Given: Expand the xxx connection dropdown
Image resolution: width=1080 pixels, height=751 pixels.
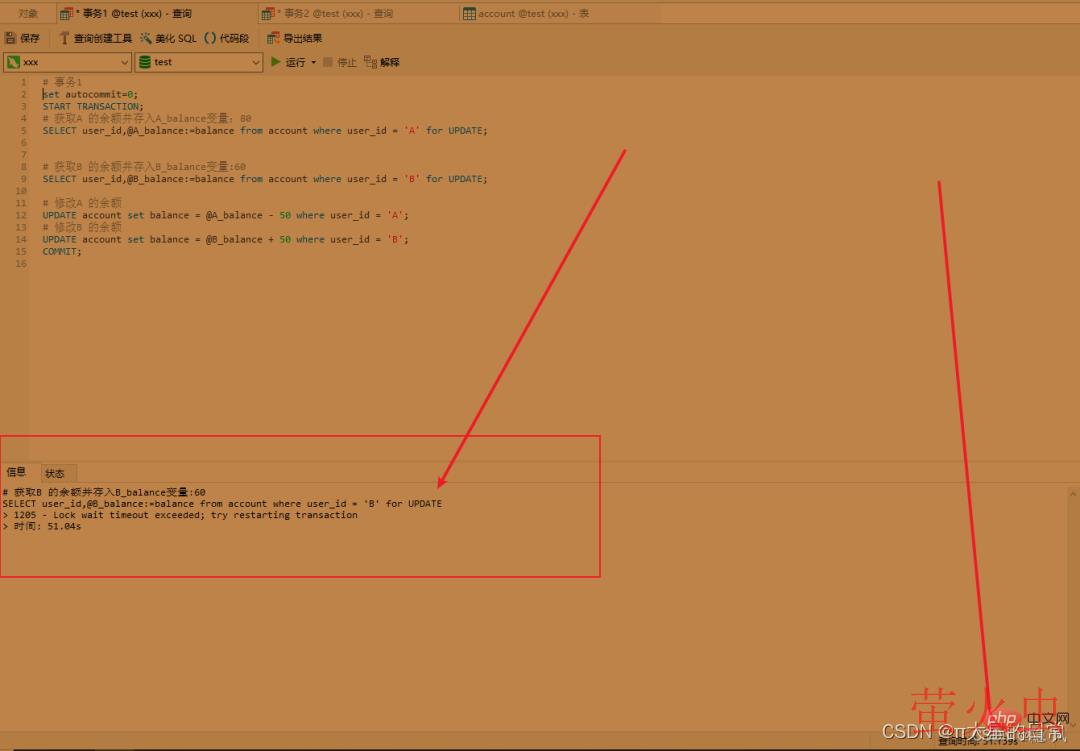Looking at the screenshot, I should click(x=125, y=62).
